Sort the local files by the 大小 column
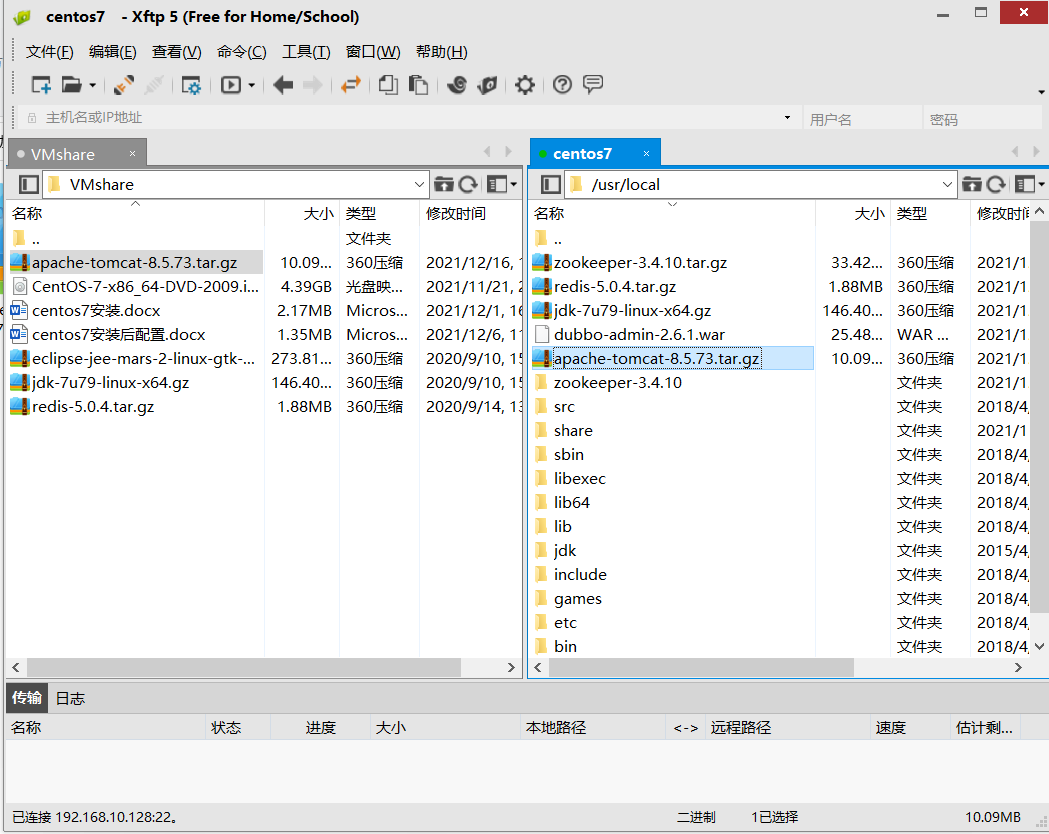Viewport: 1049px width, 834px height. [x=302, y=213]
